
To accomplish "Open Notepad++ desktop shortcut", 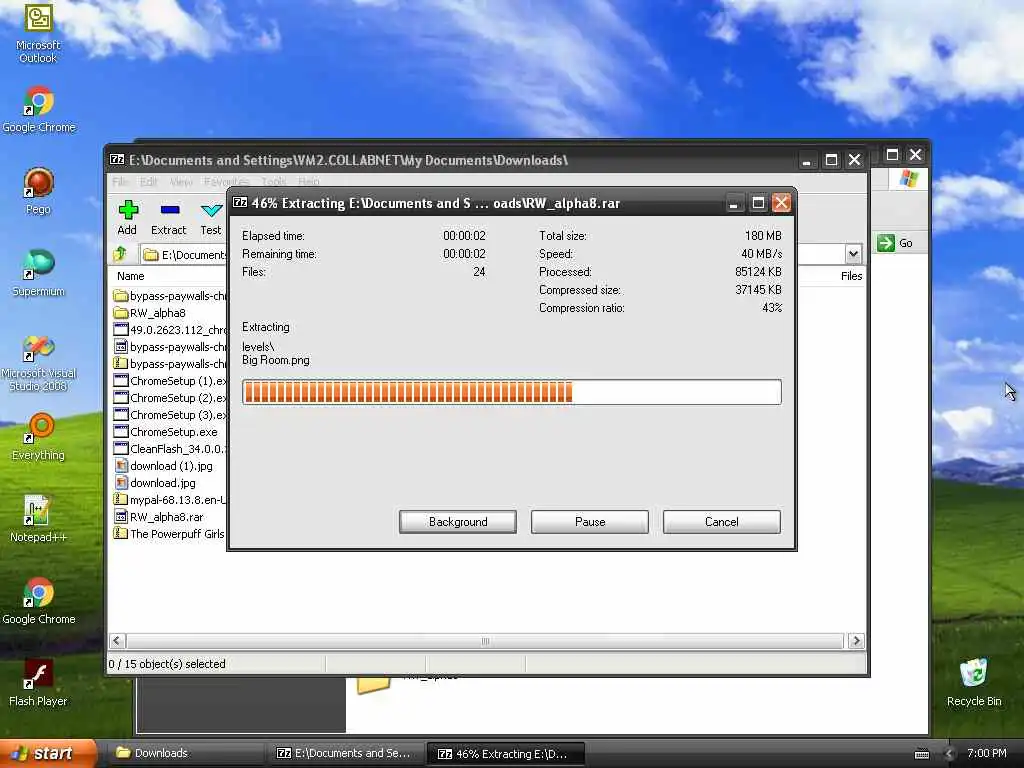I will tap(38, 520).
